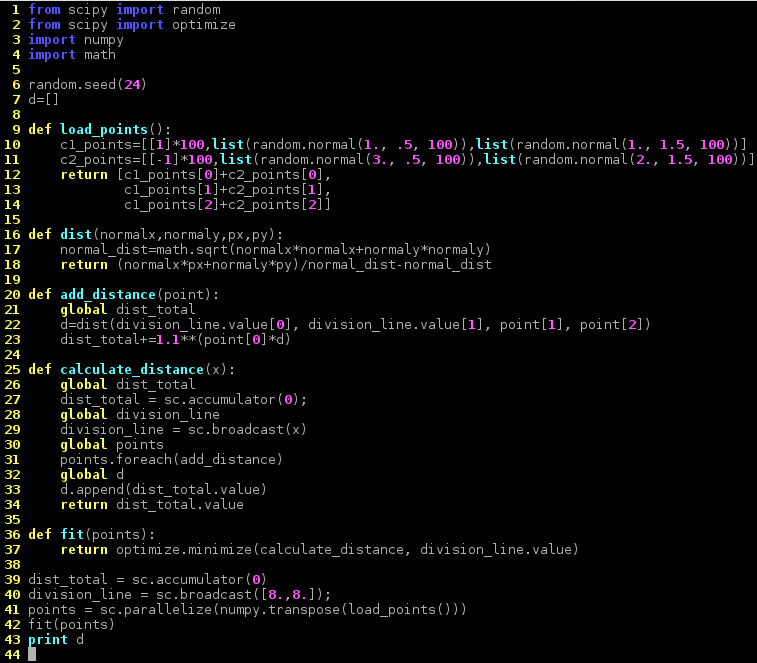Viewport: 757px width, 663px height.
Task: Click 'd=[]' on line 7
Action: click(x=43, y=99)
